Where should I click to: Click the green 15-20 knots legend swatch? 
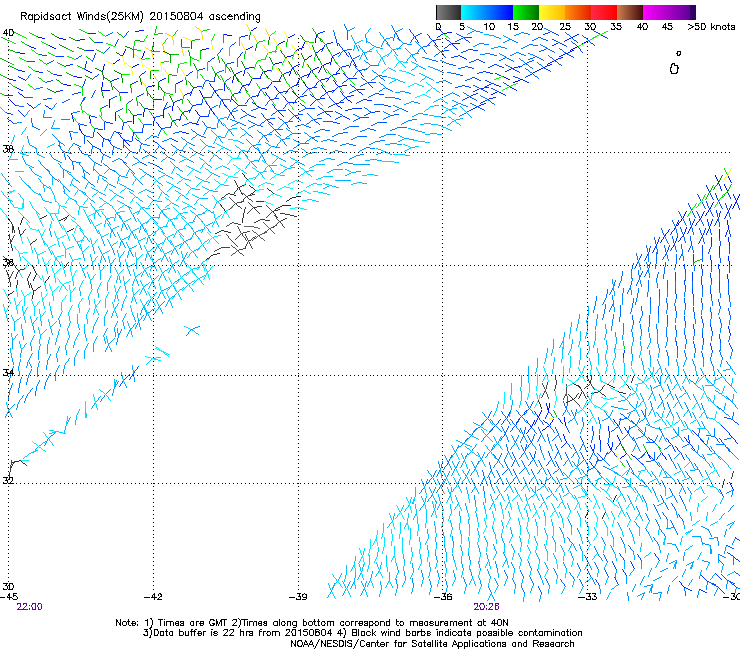tap(526, 12)
